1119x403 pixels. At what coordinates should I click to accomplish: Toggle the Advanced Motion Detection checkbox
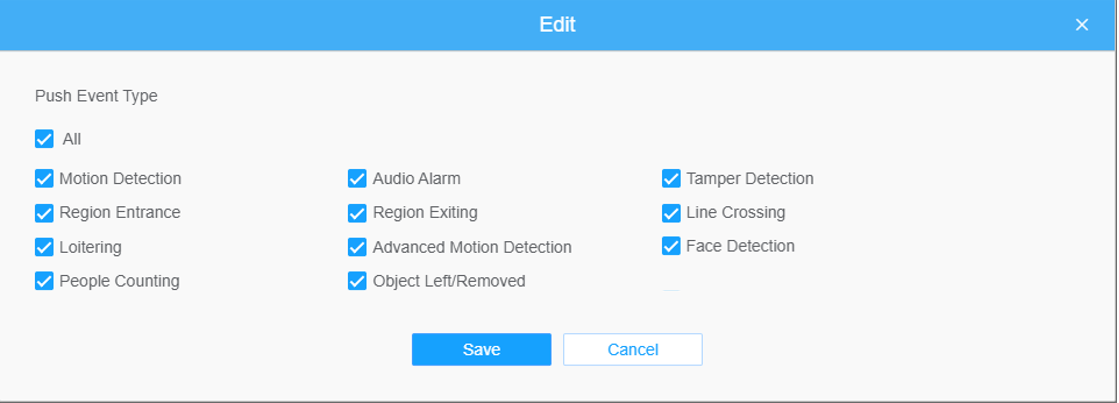click(x=357, y=247)
